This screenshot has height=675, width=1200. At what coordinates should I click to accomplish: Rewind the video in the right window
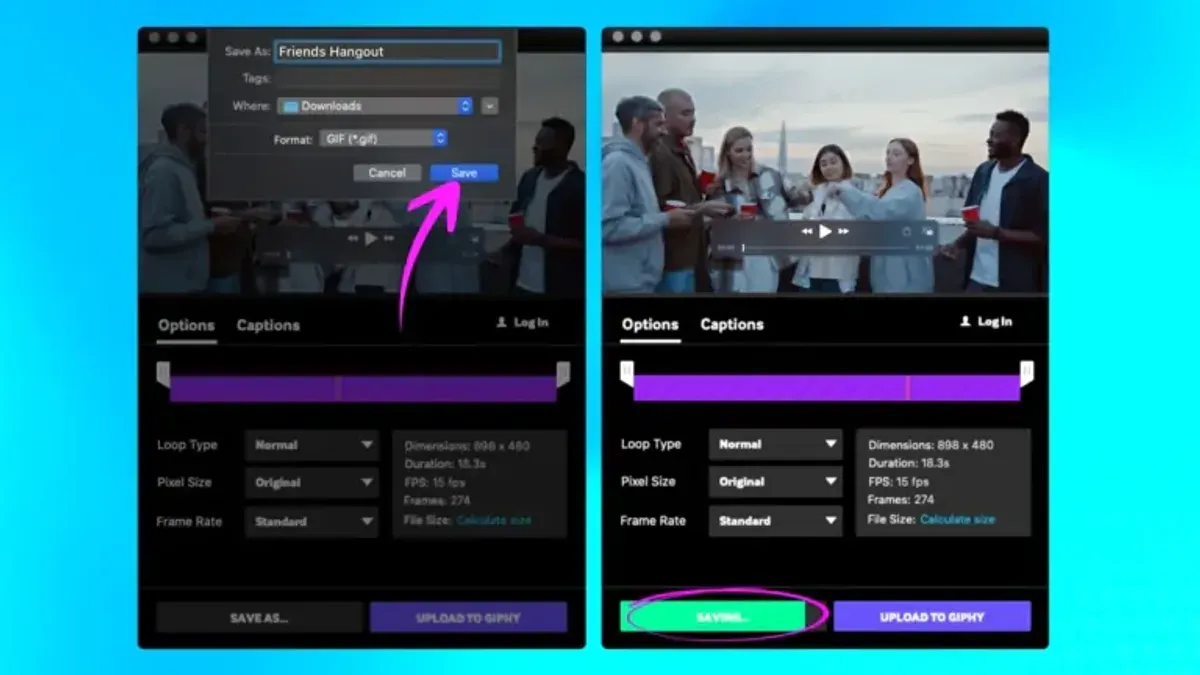806,231
